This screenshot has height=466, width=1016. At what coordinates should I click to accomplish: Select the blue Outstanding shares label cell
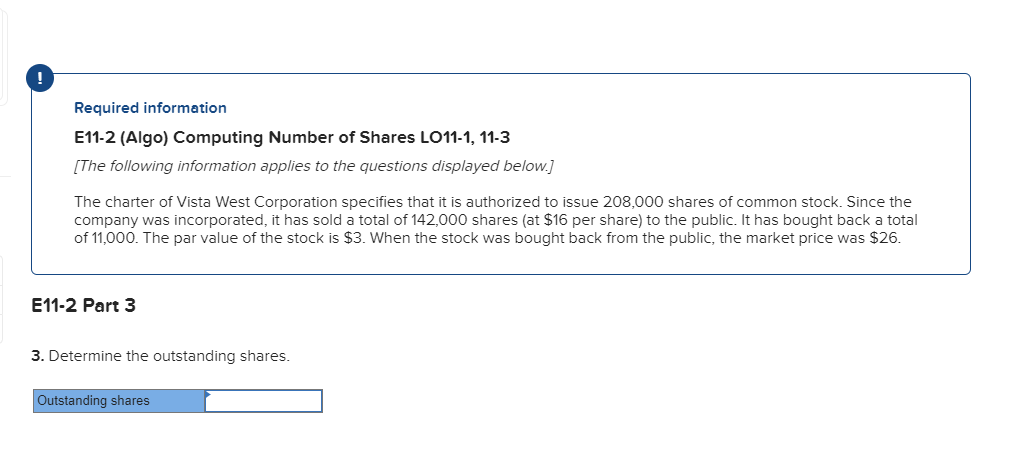(119, 401)
